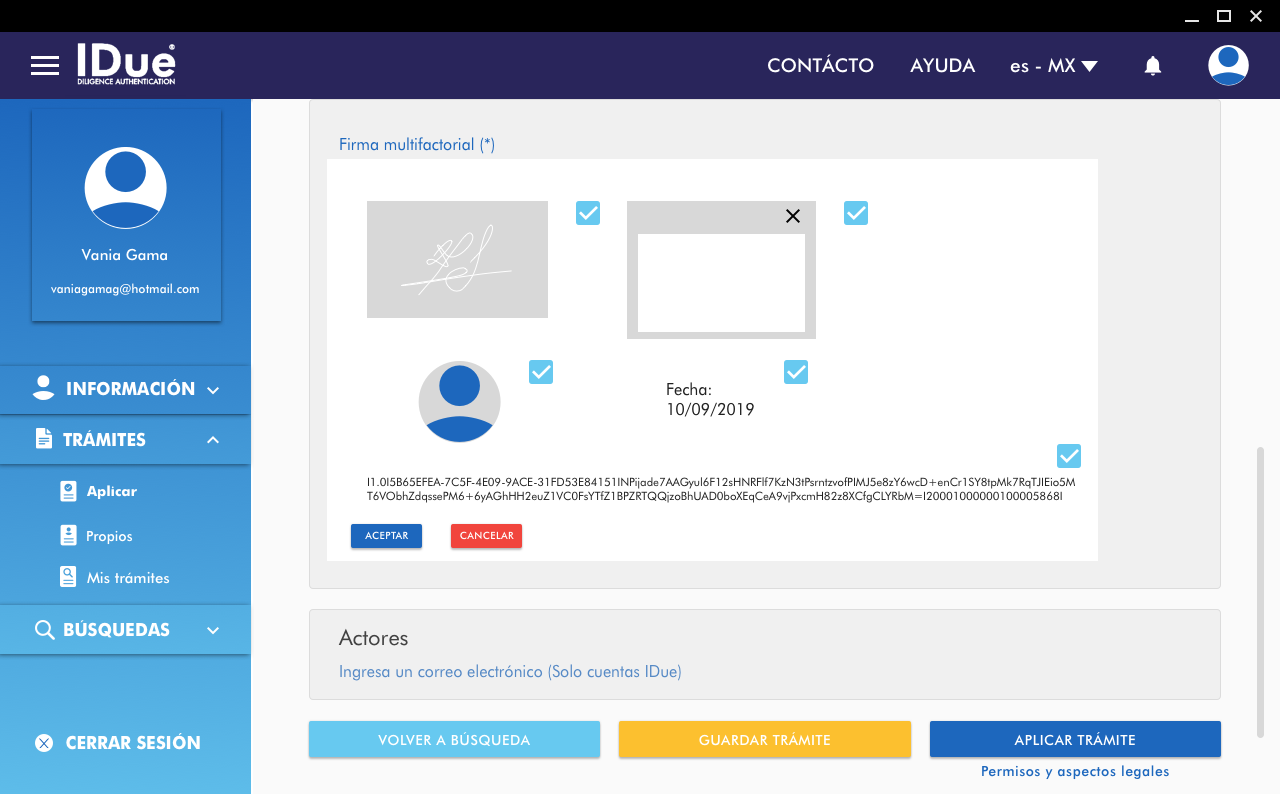Open the Contácto menu item
The width and height of the screenshot is (1280, 794).
pyautogui.click(x=820, y=66)
